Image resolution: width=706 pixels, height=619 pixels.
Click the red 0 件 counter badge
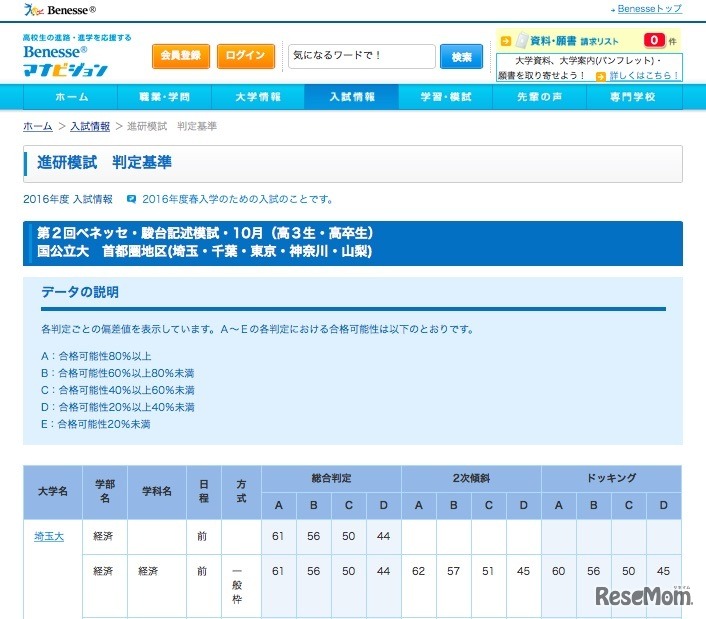[x=654, y=40]
